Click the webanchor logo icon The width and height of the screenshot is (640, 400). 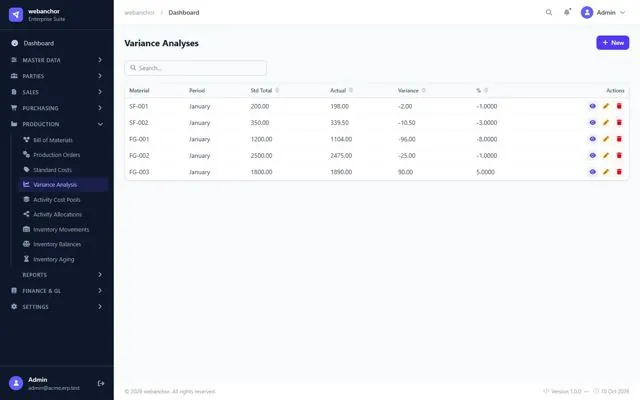click(x=16, y=15)
